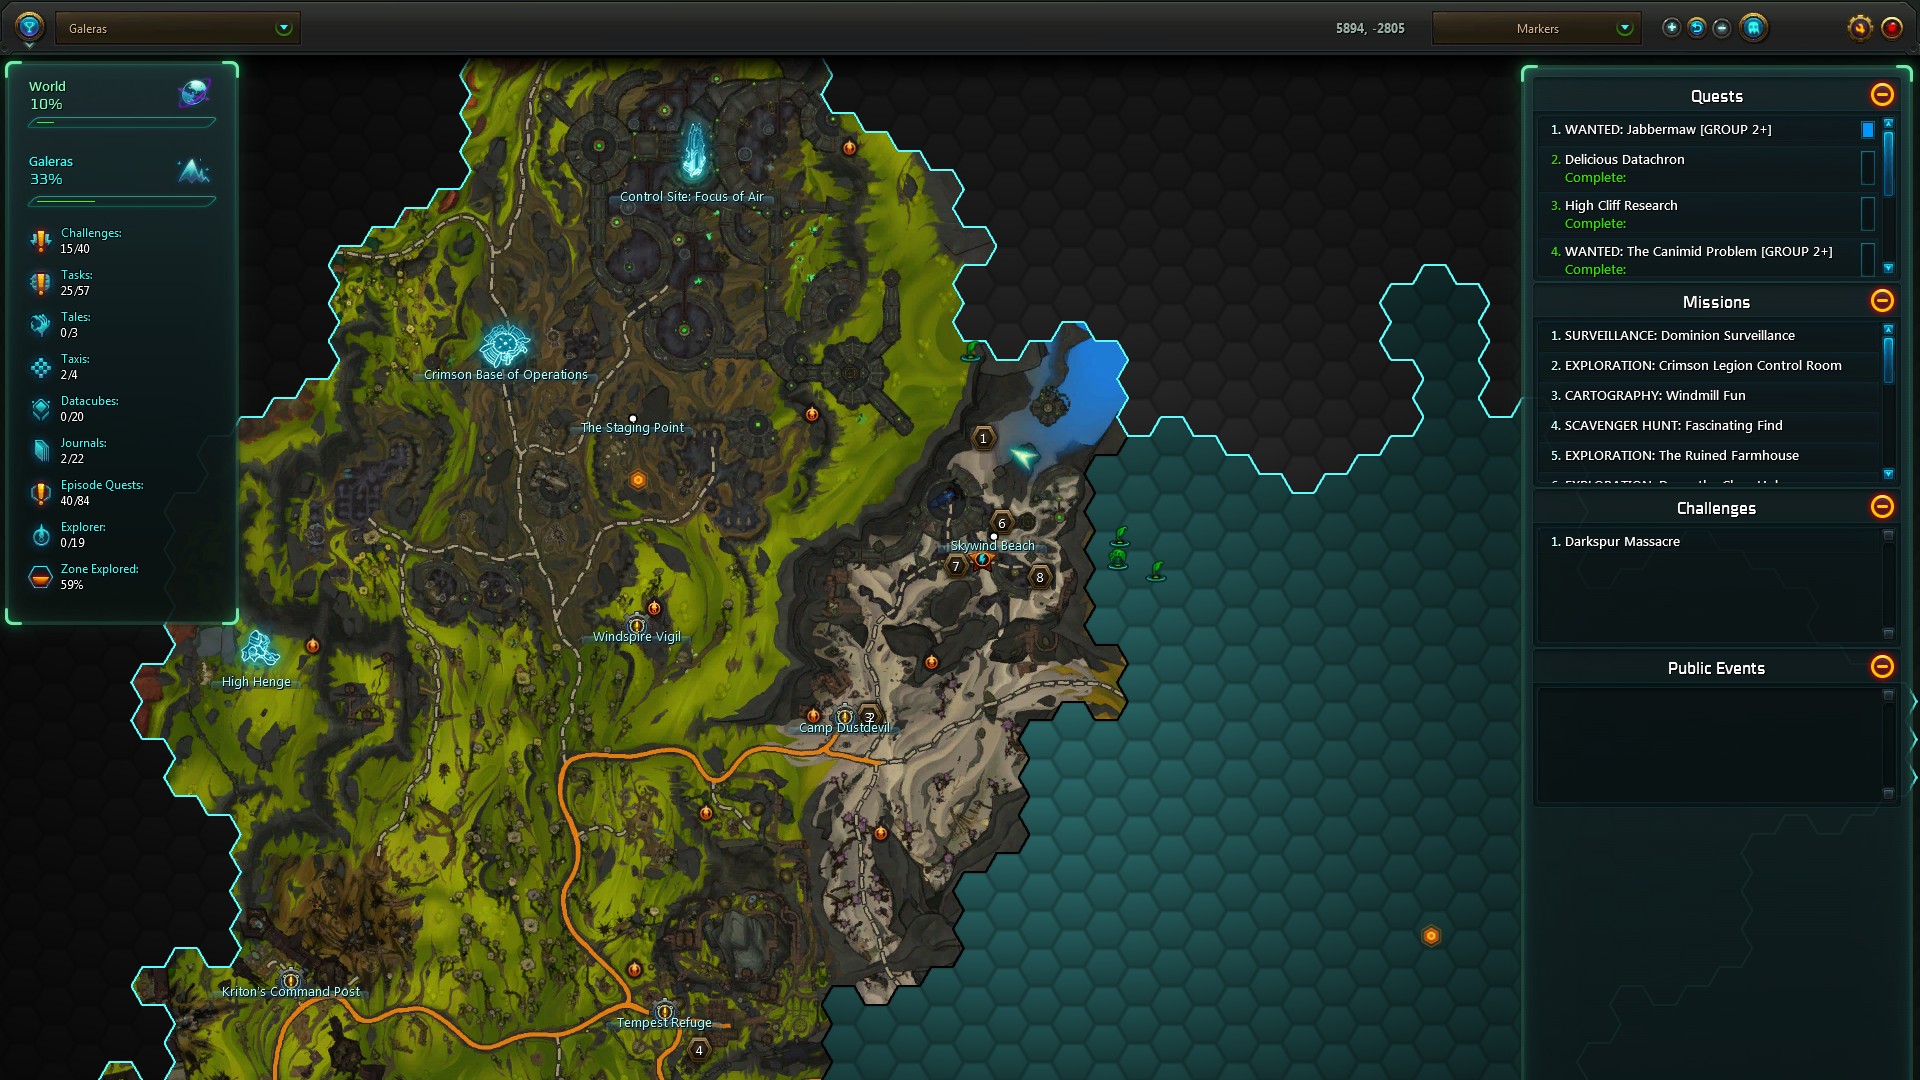Select Darkspur Massacre challenge
This screenshot has height=1080, width=1920.
[x=1621, y=542]
